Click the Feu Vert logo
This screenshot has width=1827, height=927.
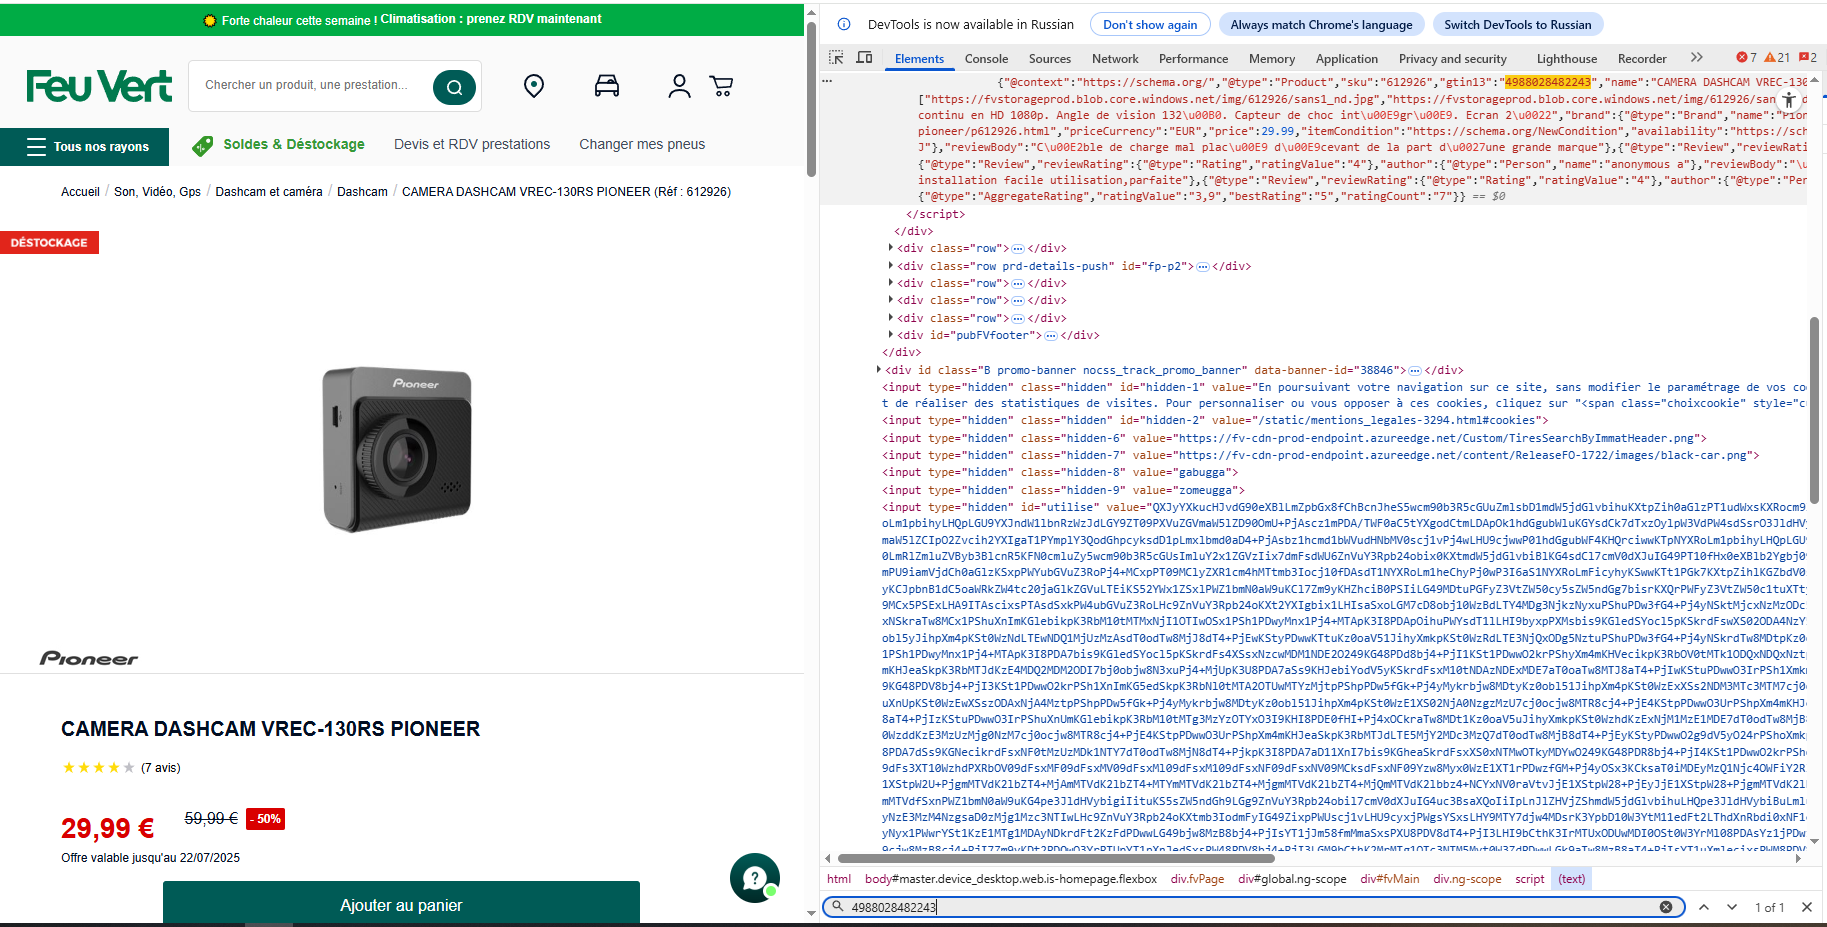click(x=99, y=87)
